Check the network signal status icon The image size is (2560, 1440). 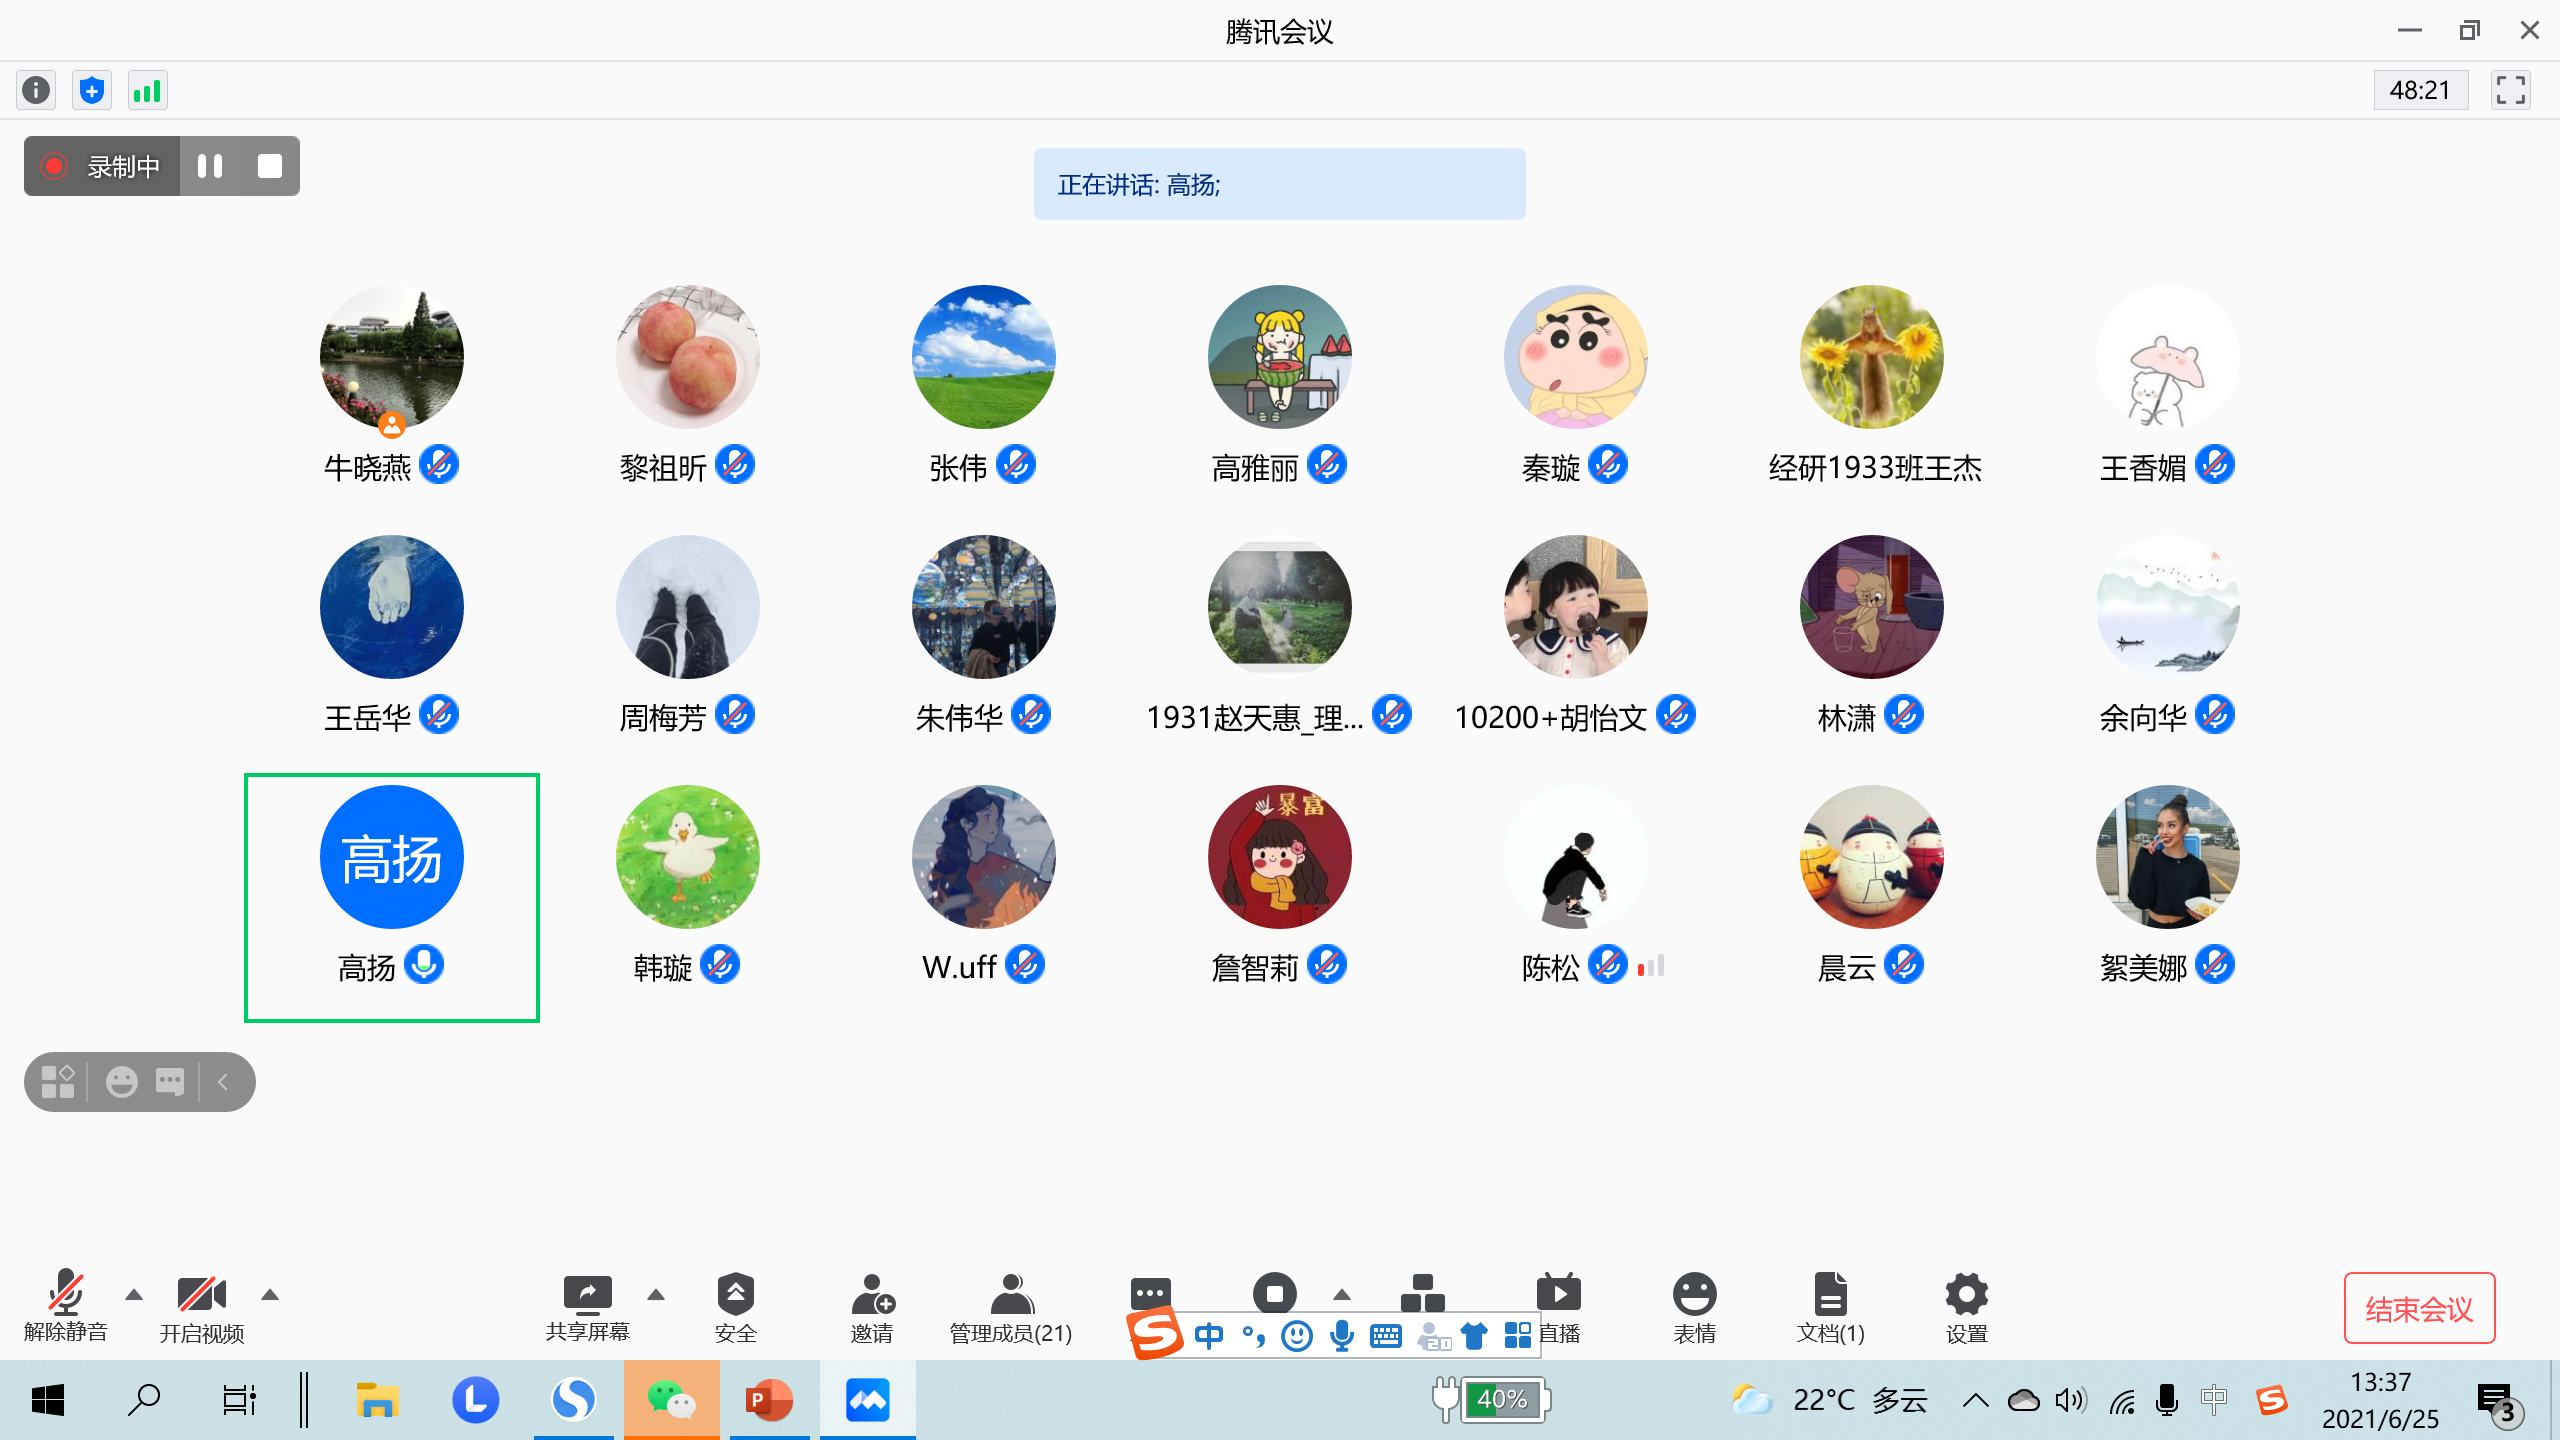(147, 90)
